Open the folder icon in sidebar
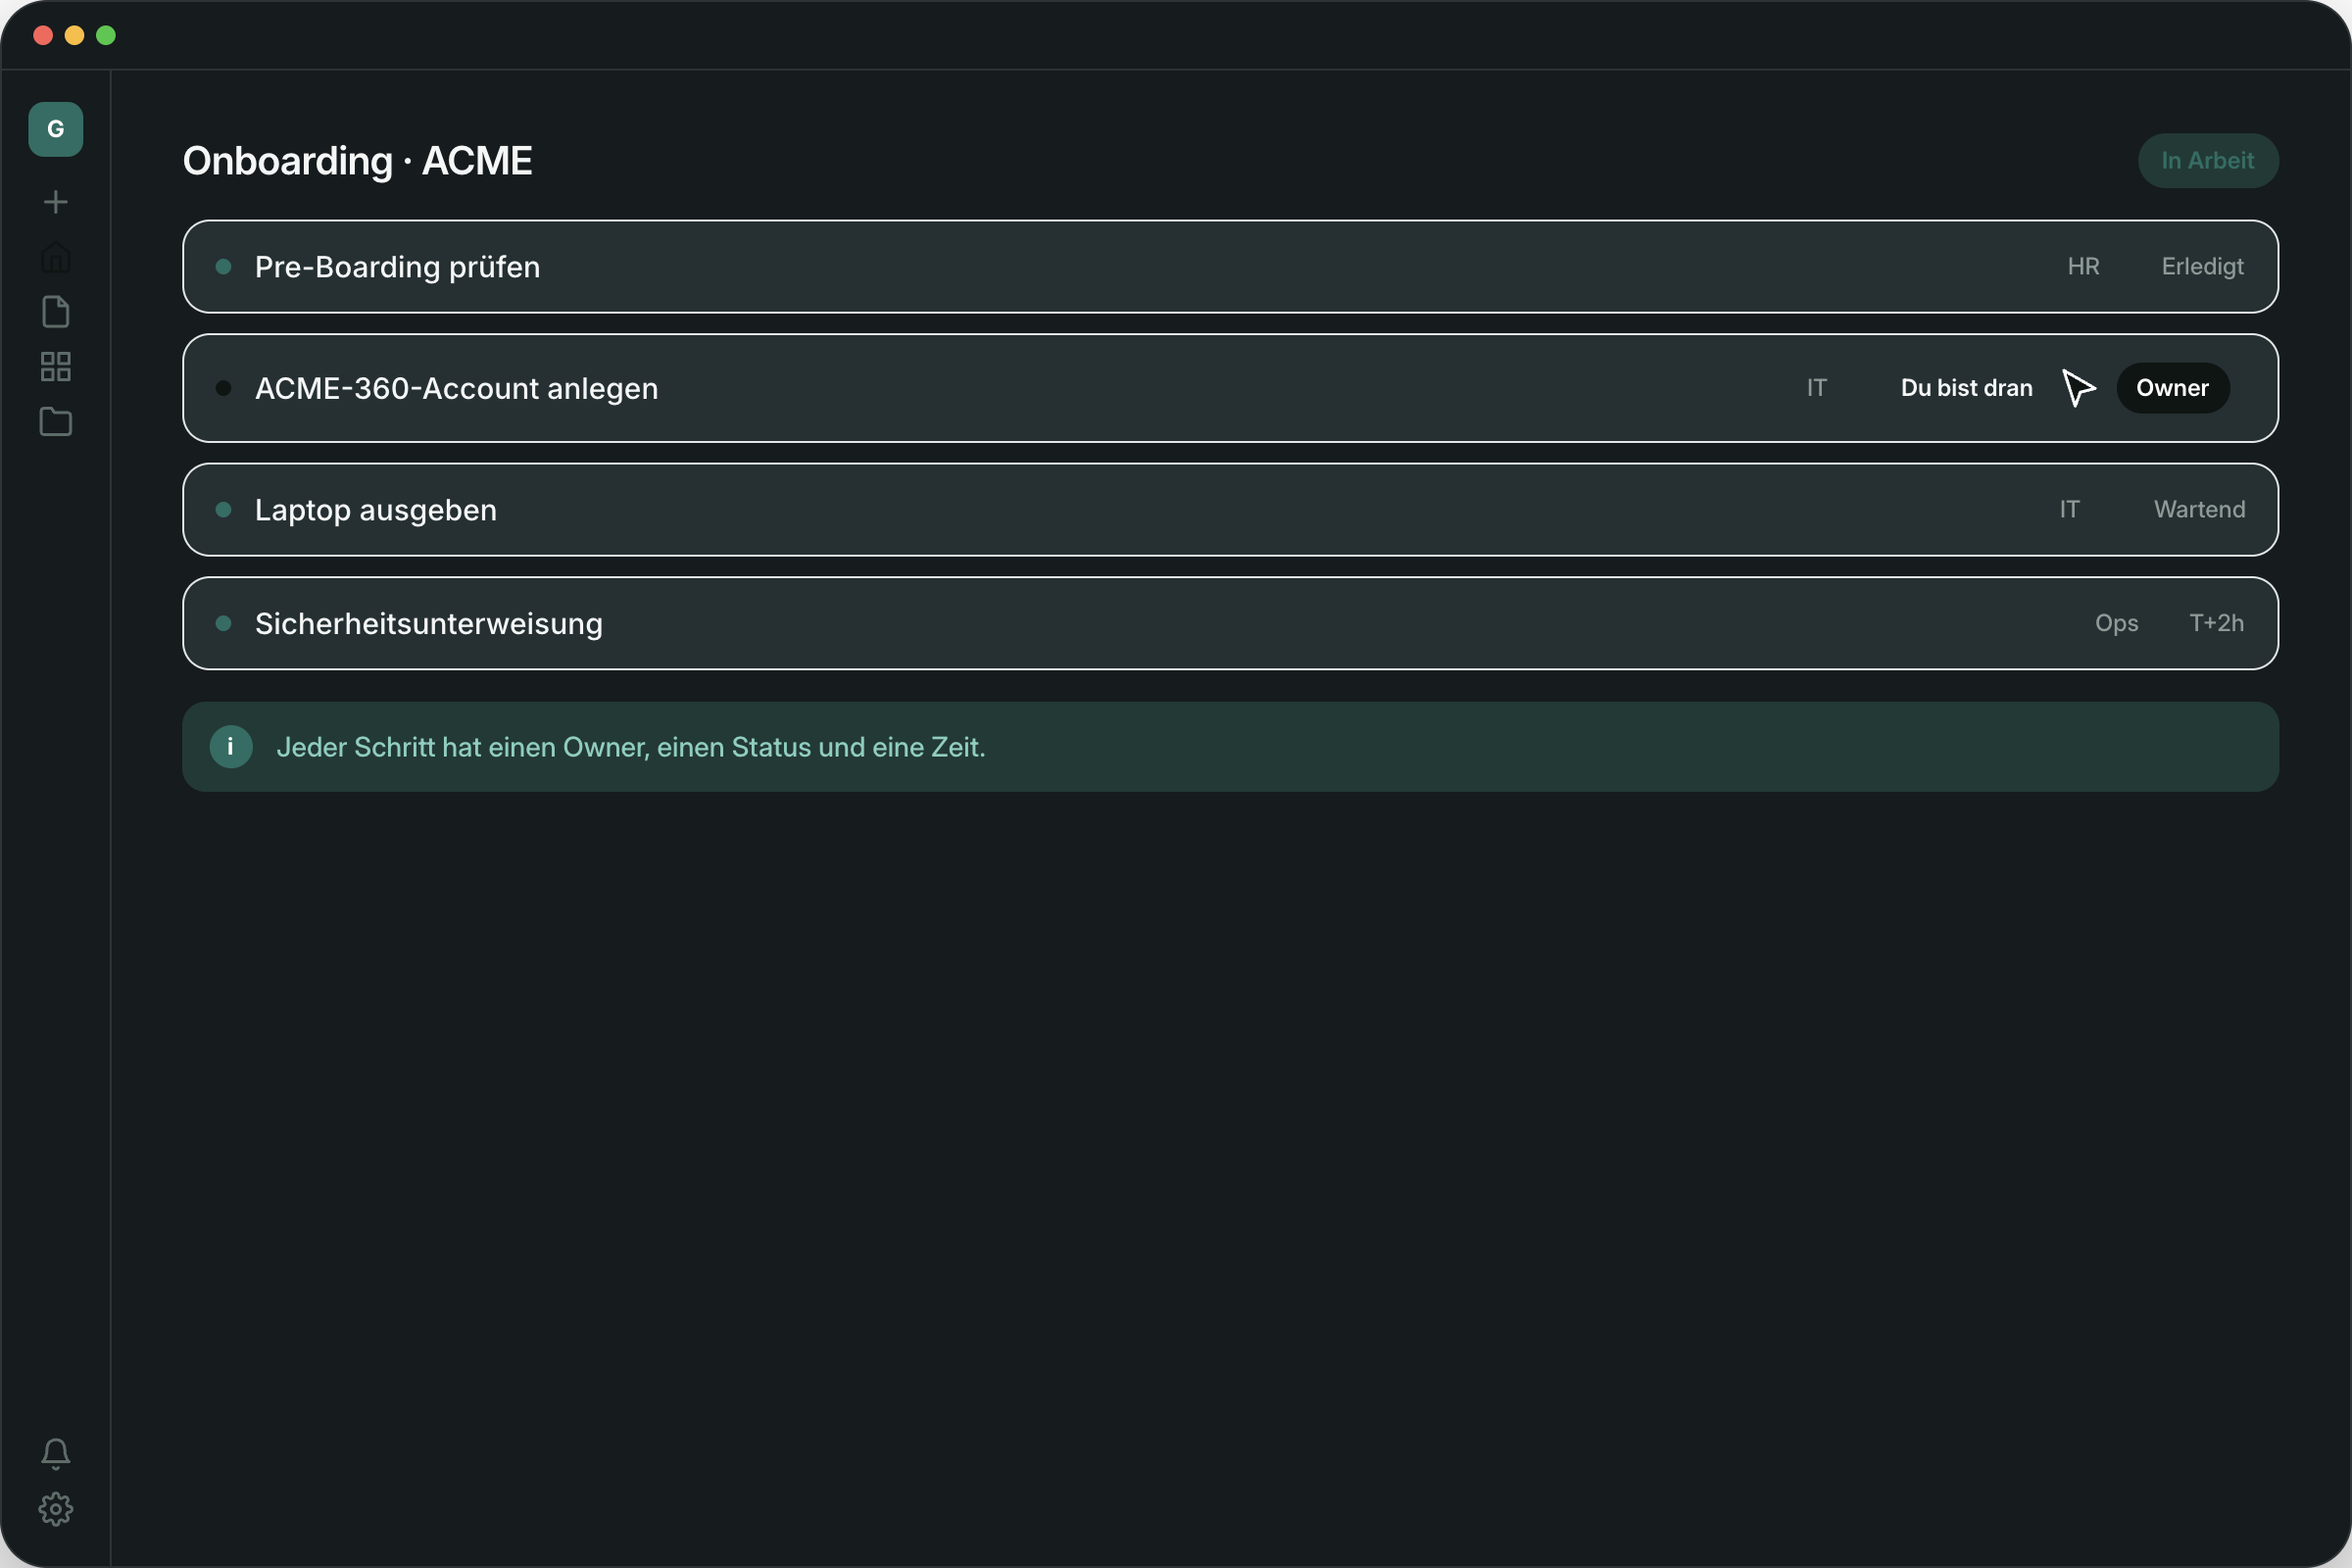Viewport: 2352px width, 1568px height. point(56,422)
